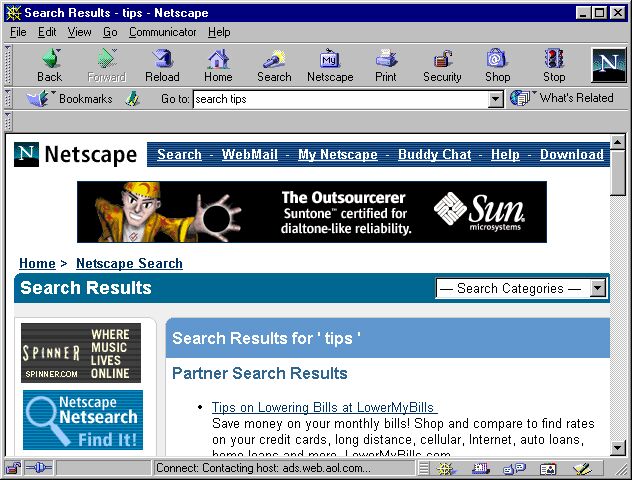Open the My Netscape page link
Screen dimensions: 632x480
[338, 154]
